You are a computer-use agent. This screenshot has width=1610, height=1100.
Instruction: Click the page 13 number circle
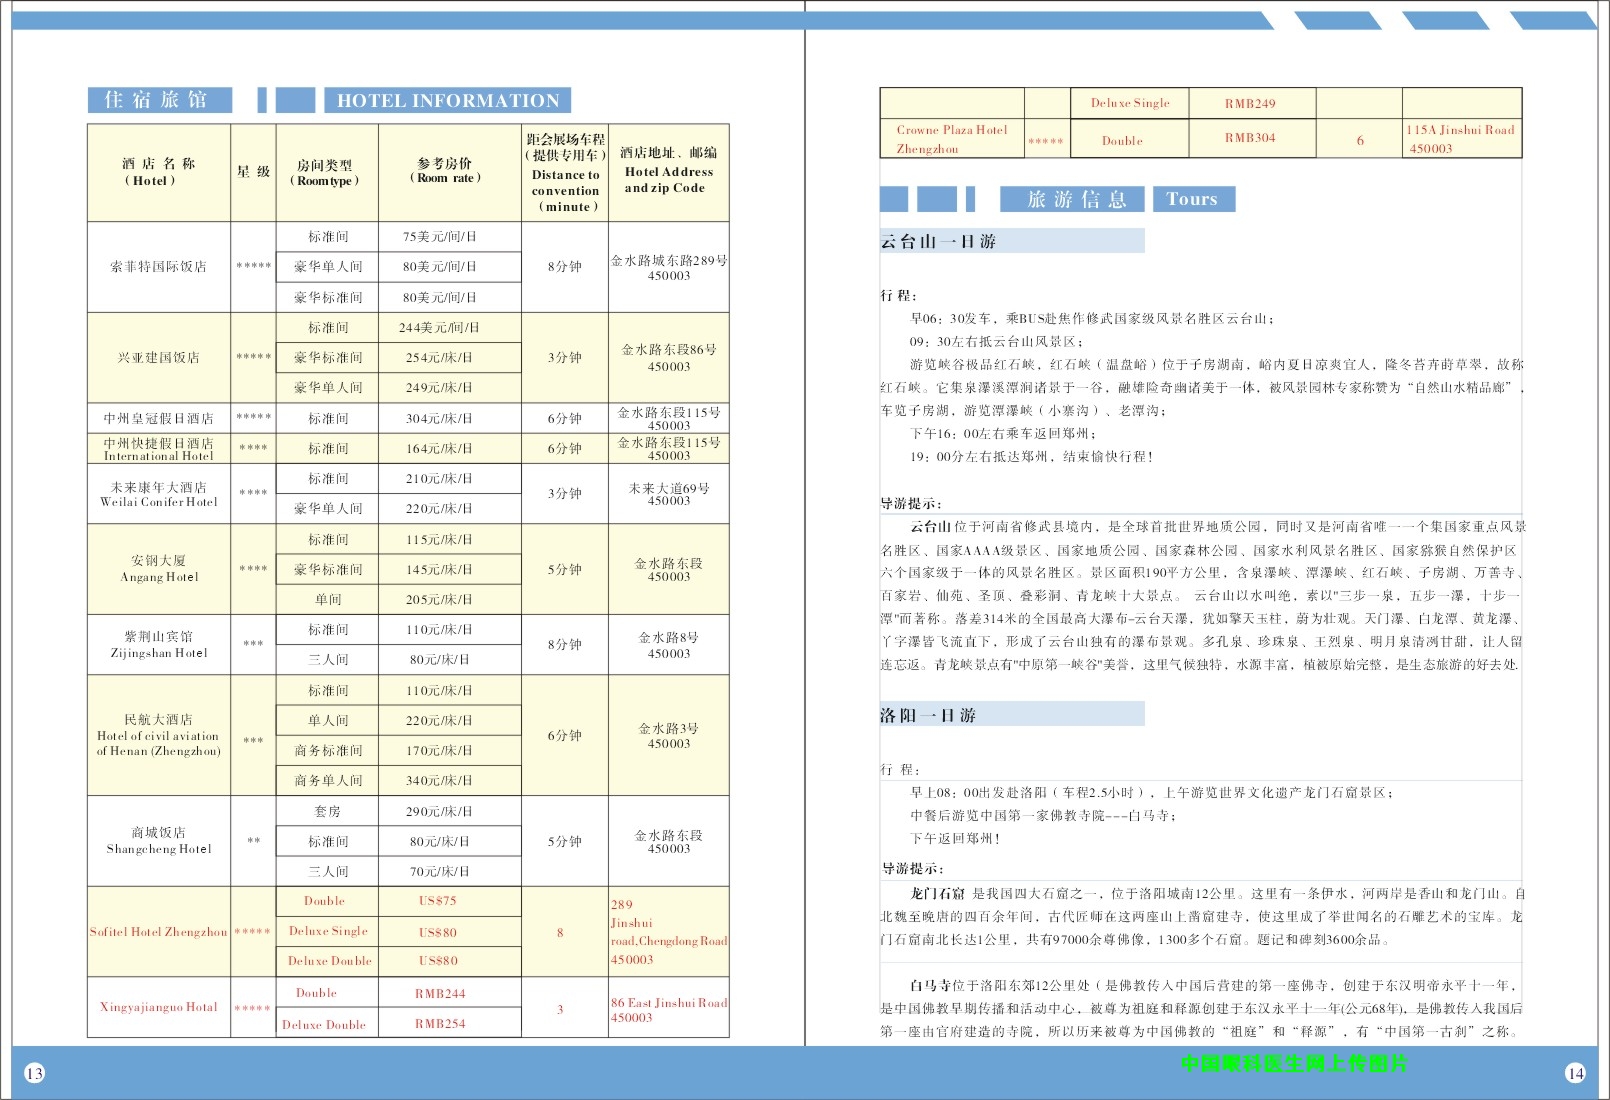[x=34, y=1073]
